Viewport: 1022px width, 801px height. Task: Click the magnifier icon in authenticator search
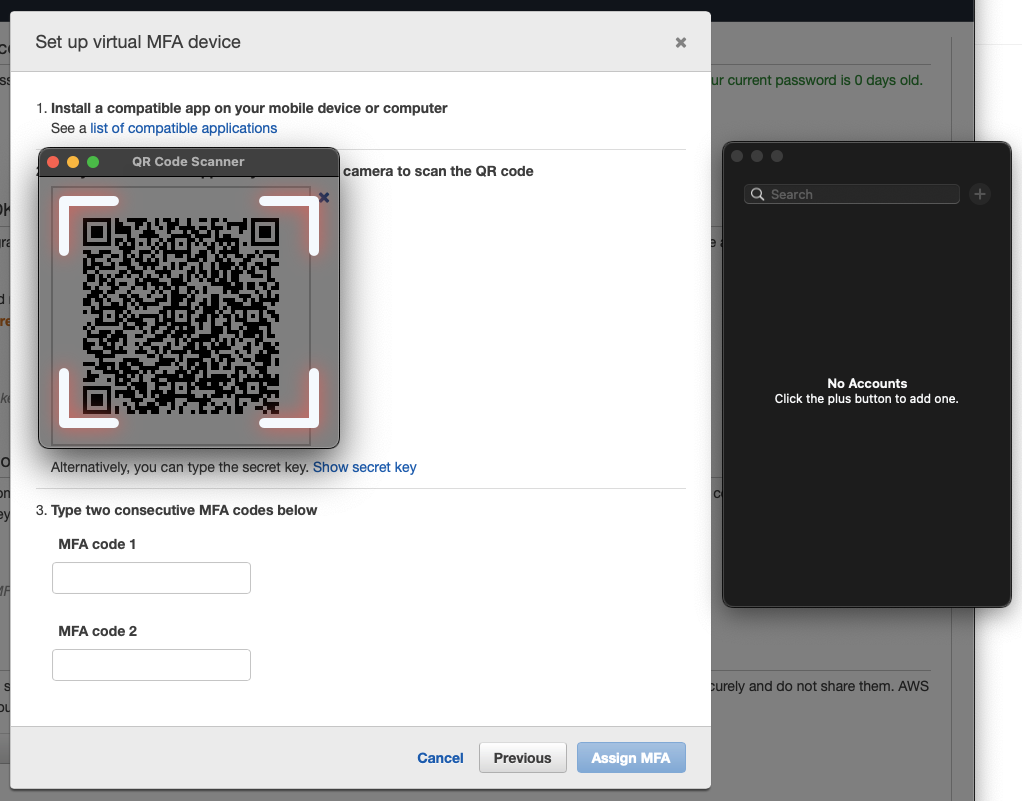757,194
